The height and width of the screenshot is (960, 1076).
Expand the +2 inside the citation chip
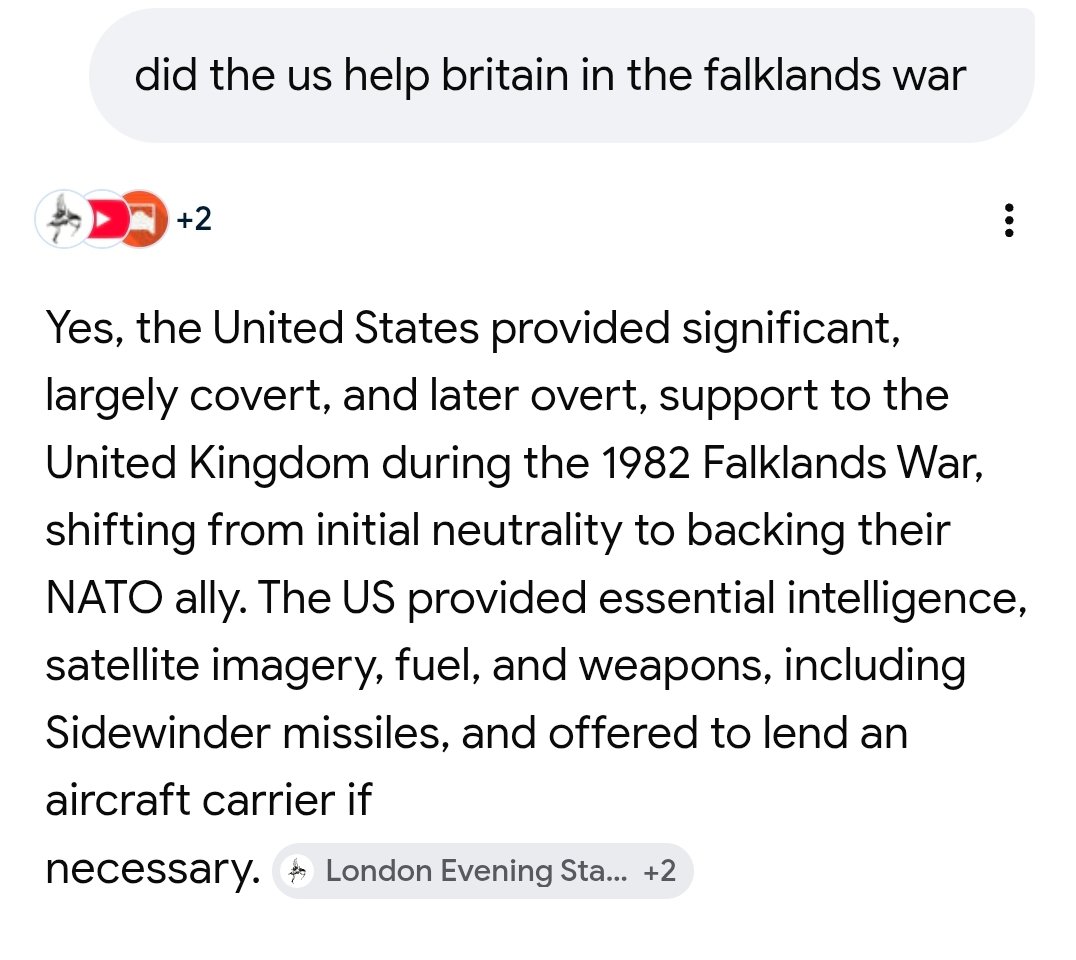pos(659,871)
